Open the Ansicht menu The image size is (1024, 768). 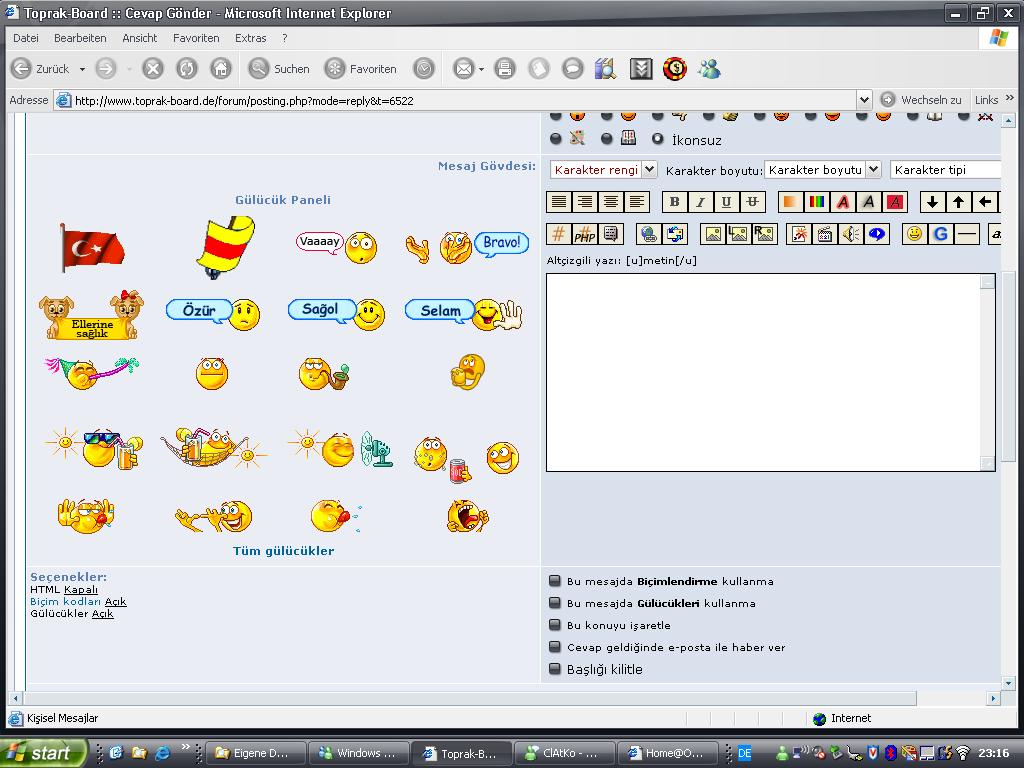click(140, 38)
